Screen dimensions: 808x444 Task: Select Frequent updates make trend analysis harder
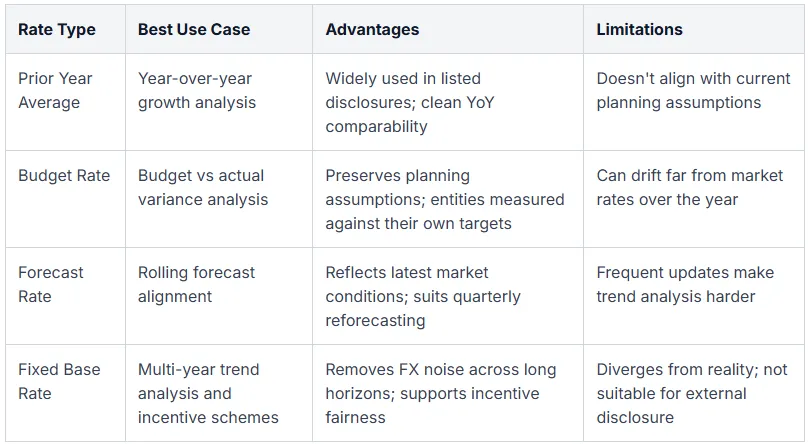coord(694,296)
